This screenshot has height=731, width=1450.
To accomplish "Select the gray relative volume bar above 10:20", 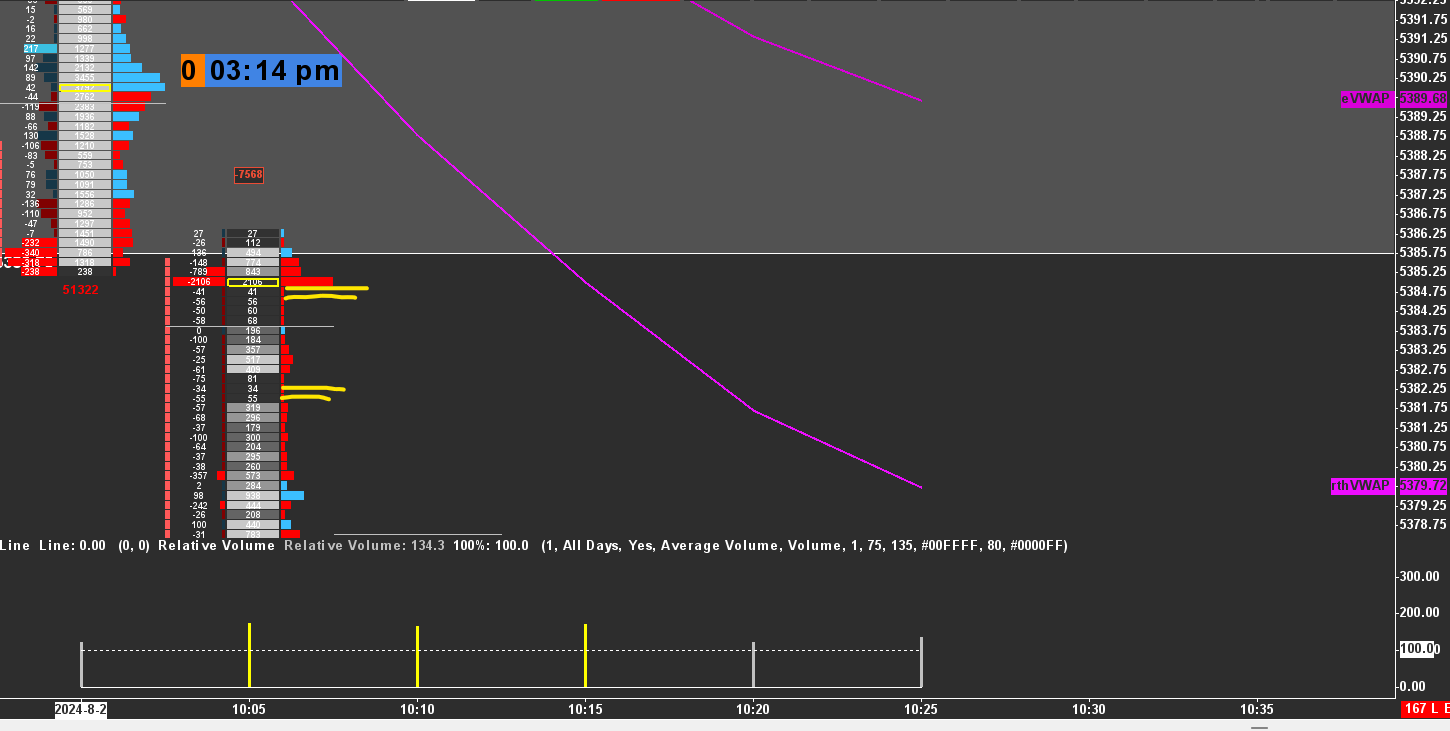I will pyautogui.click(x=753, y=664).
